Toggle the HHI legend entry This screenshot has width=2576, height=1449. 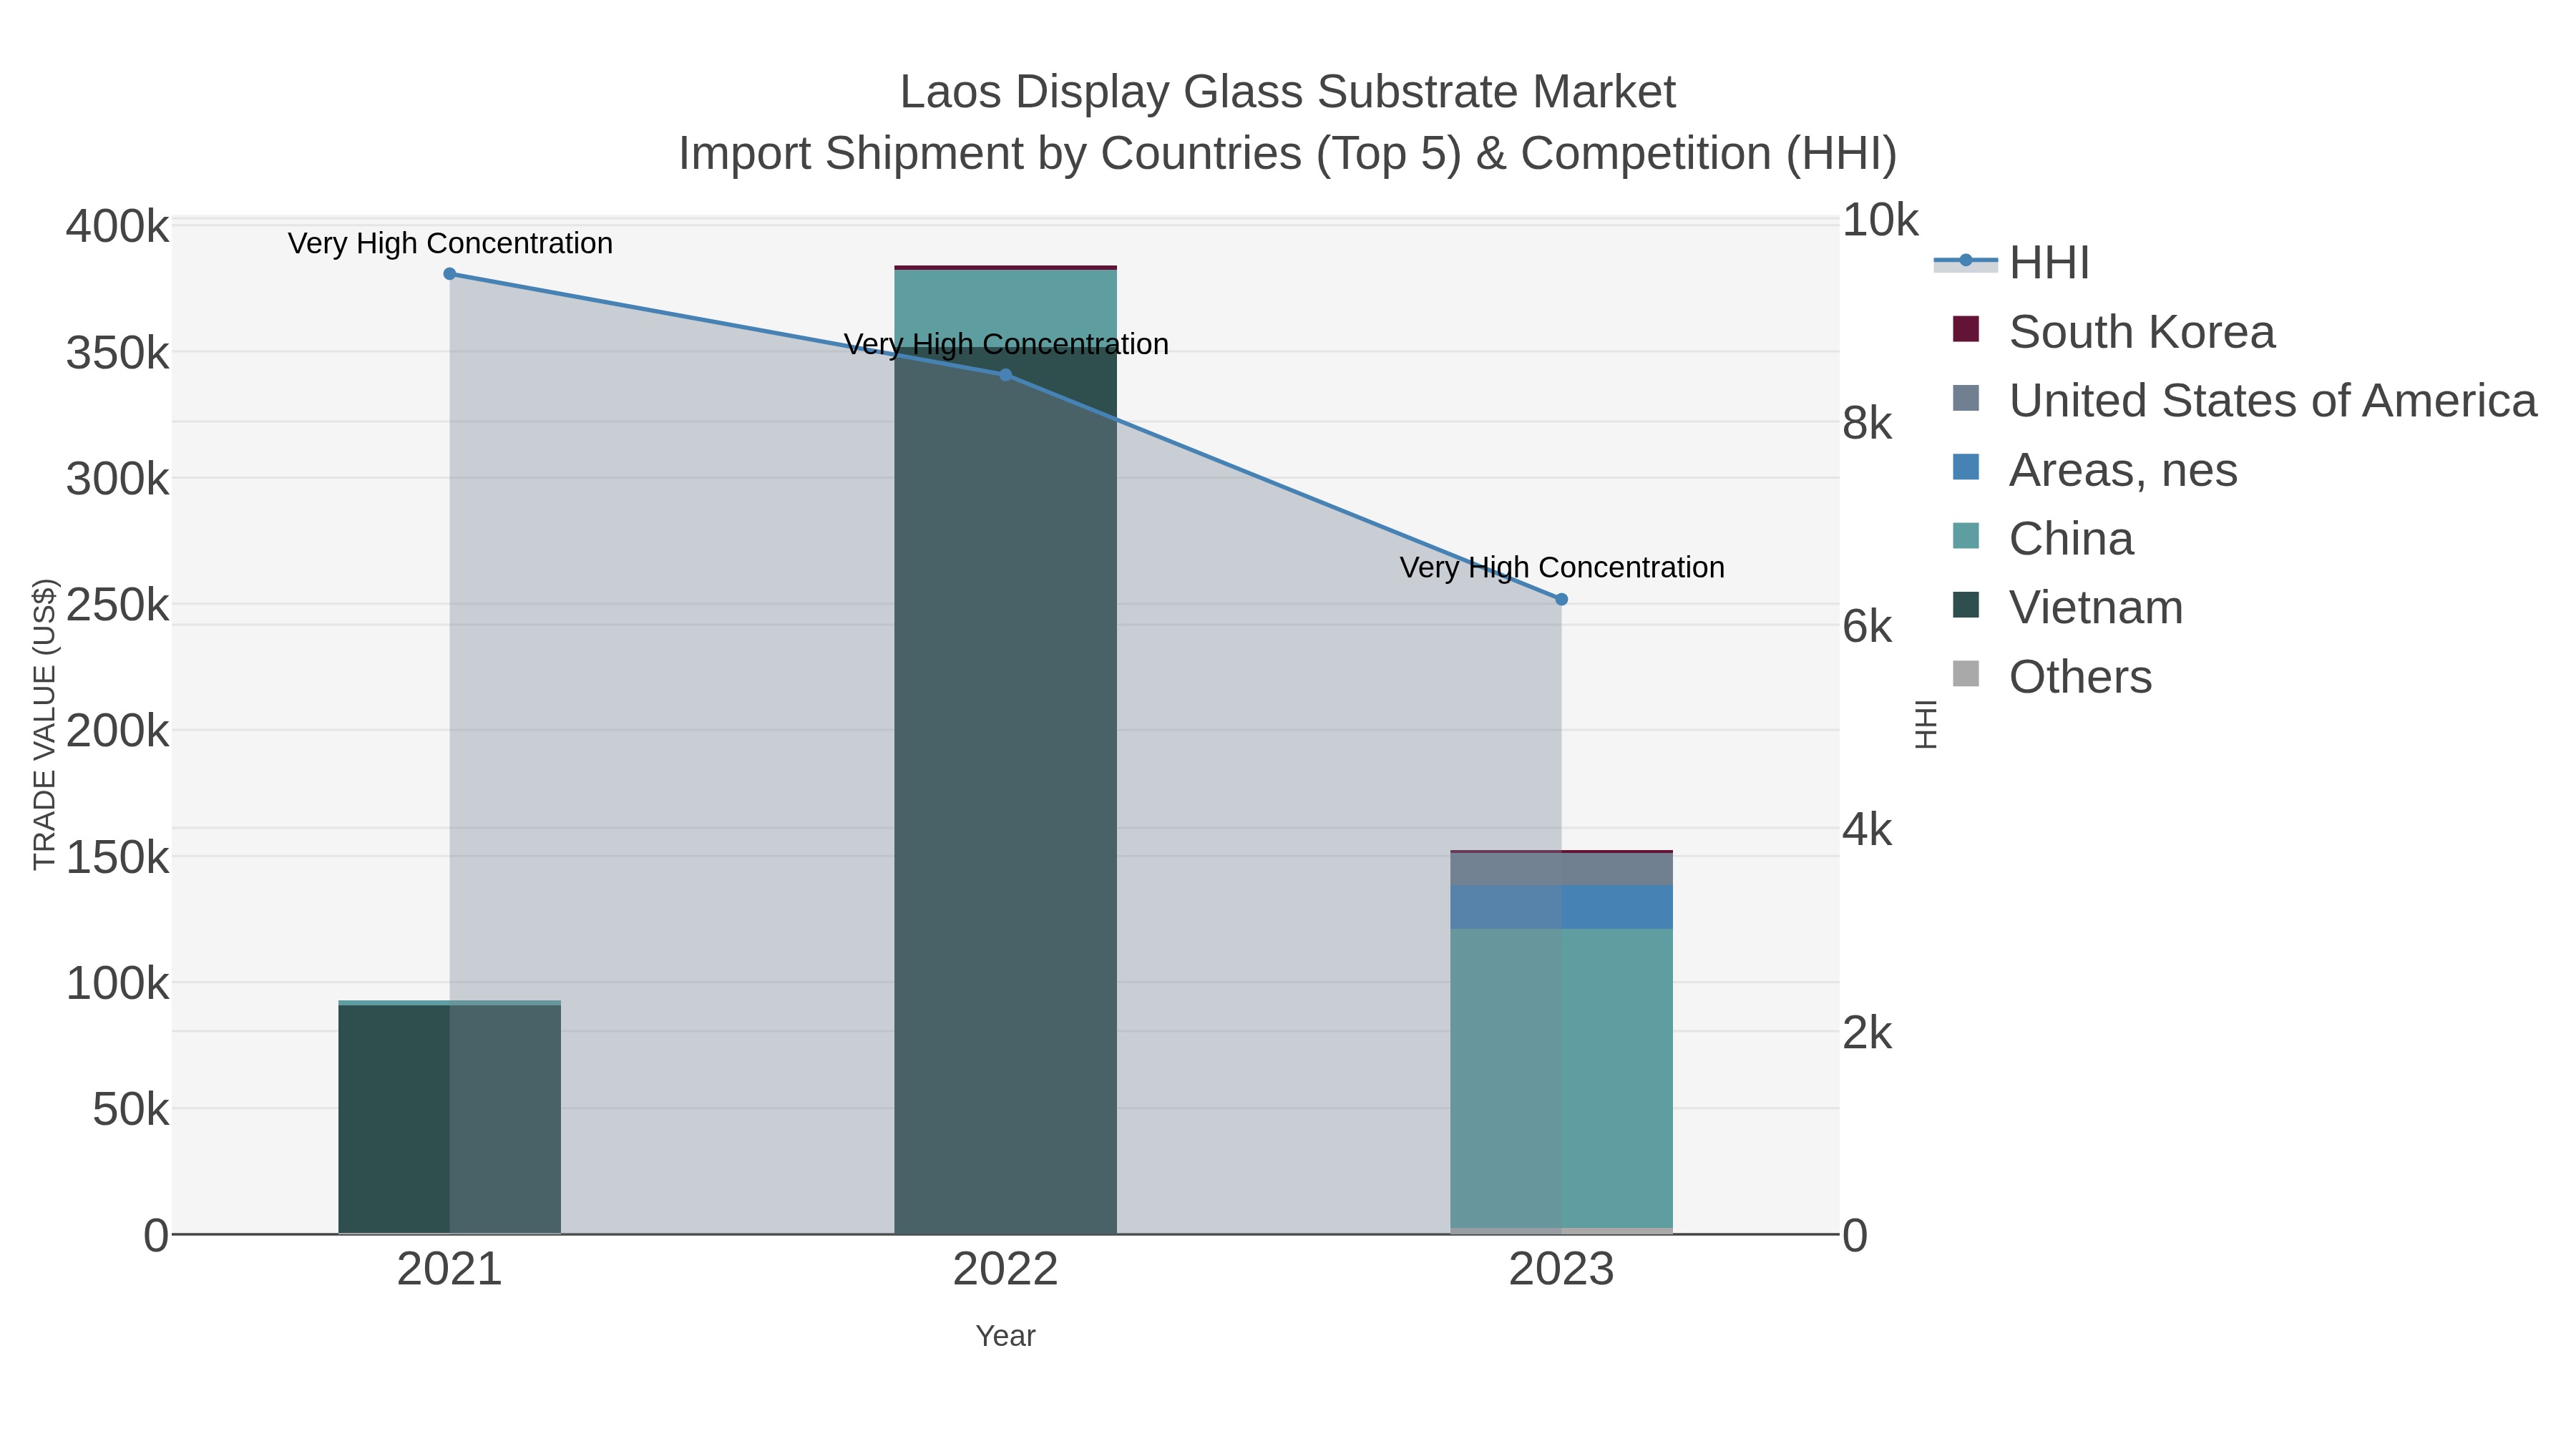click(2012, 263)
